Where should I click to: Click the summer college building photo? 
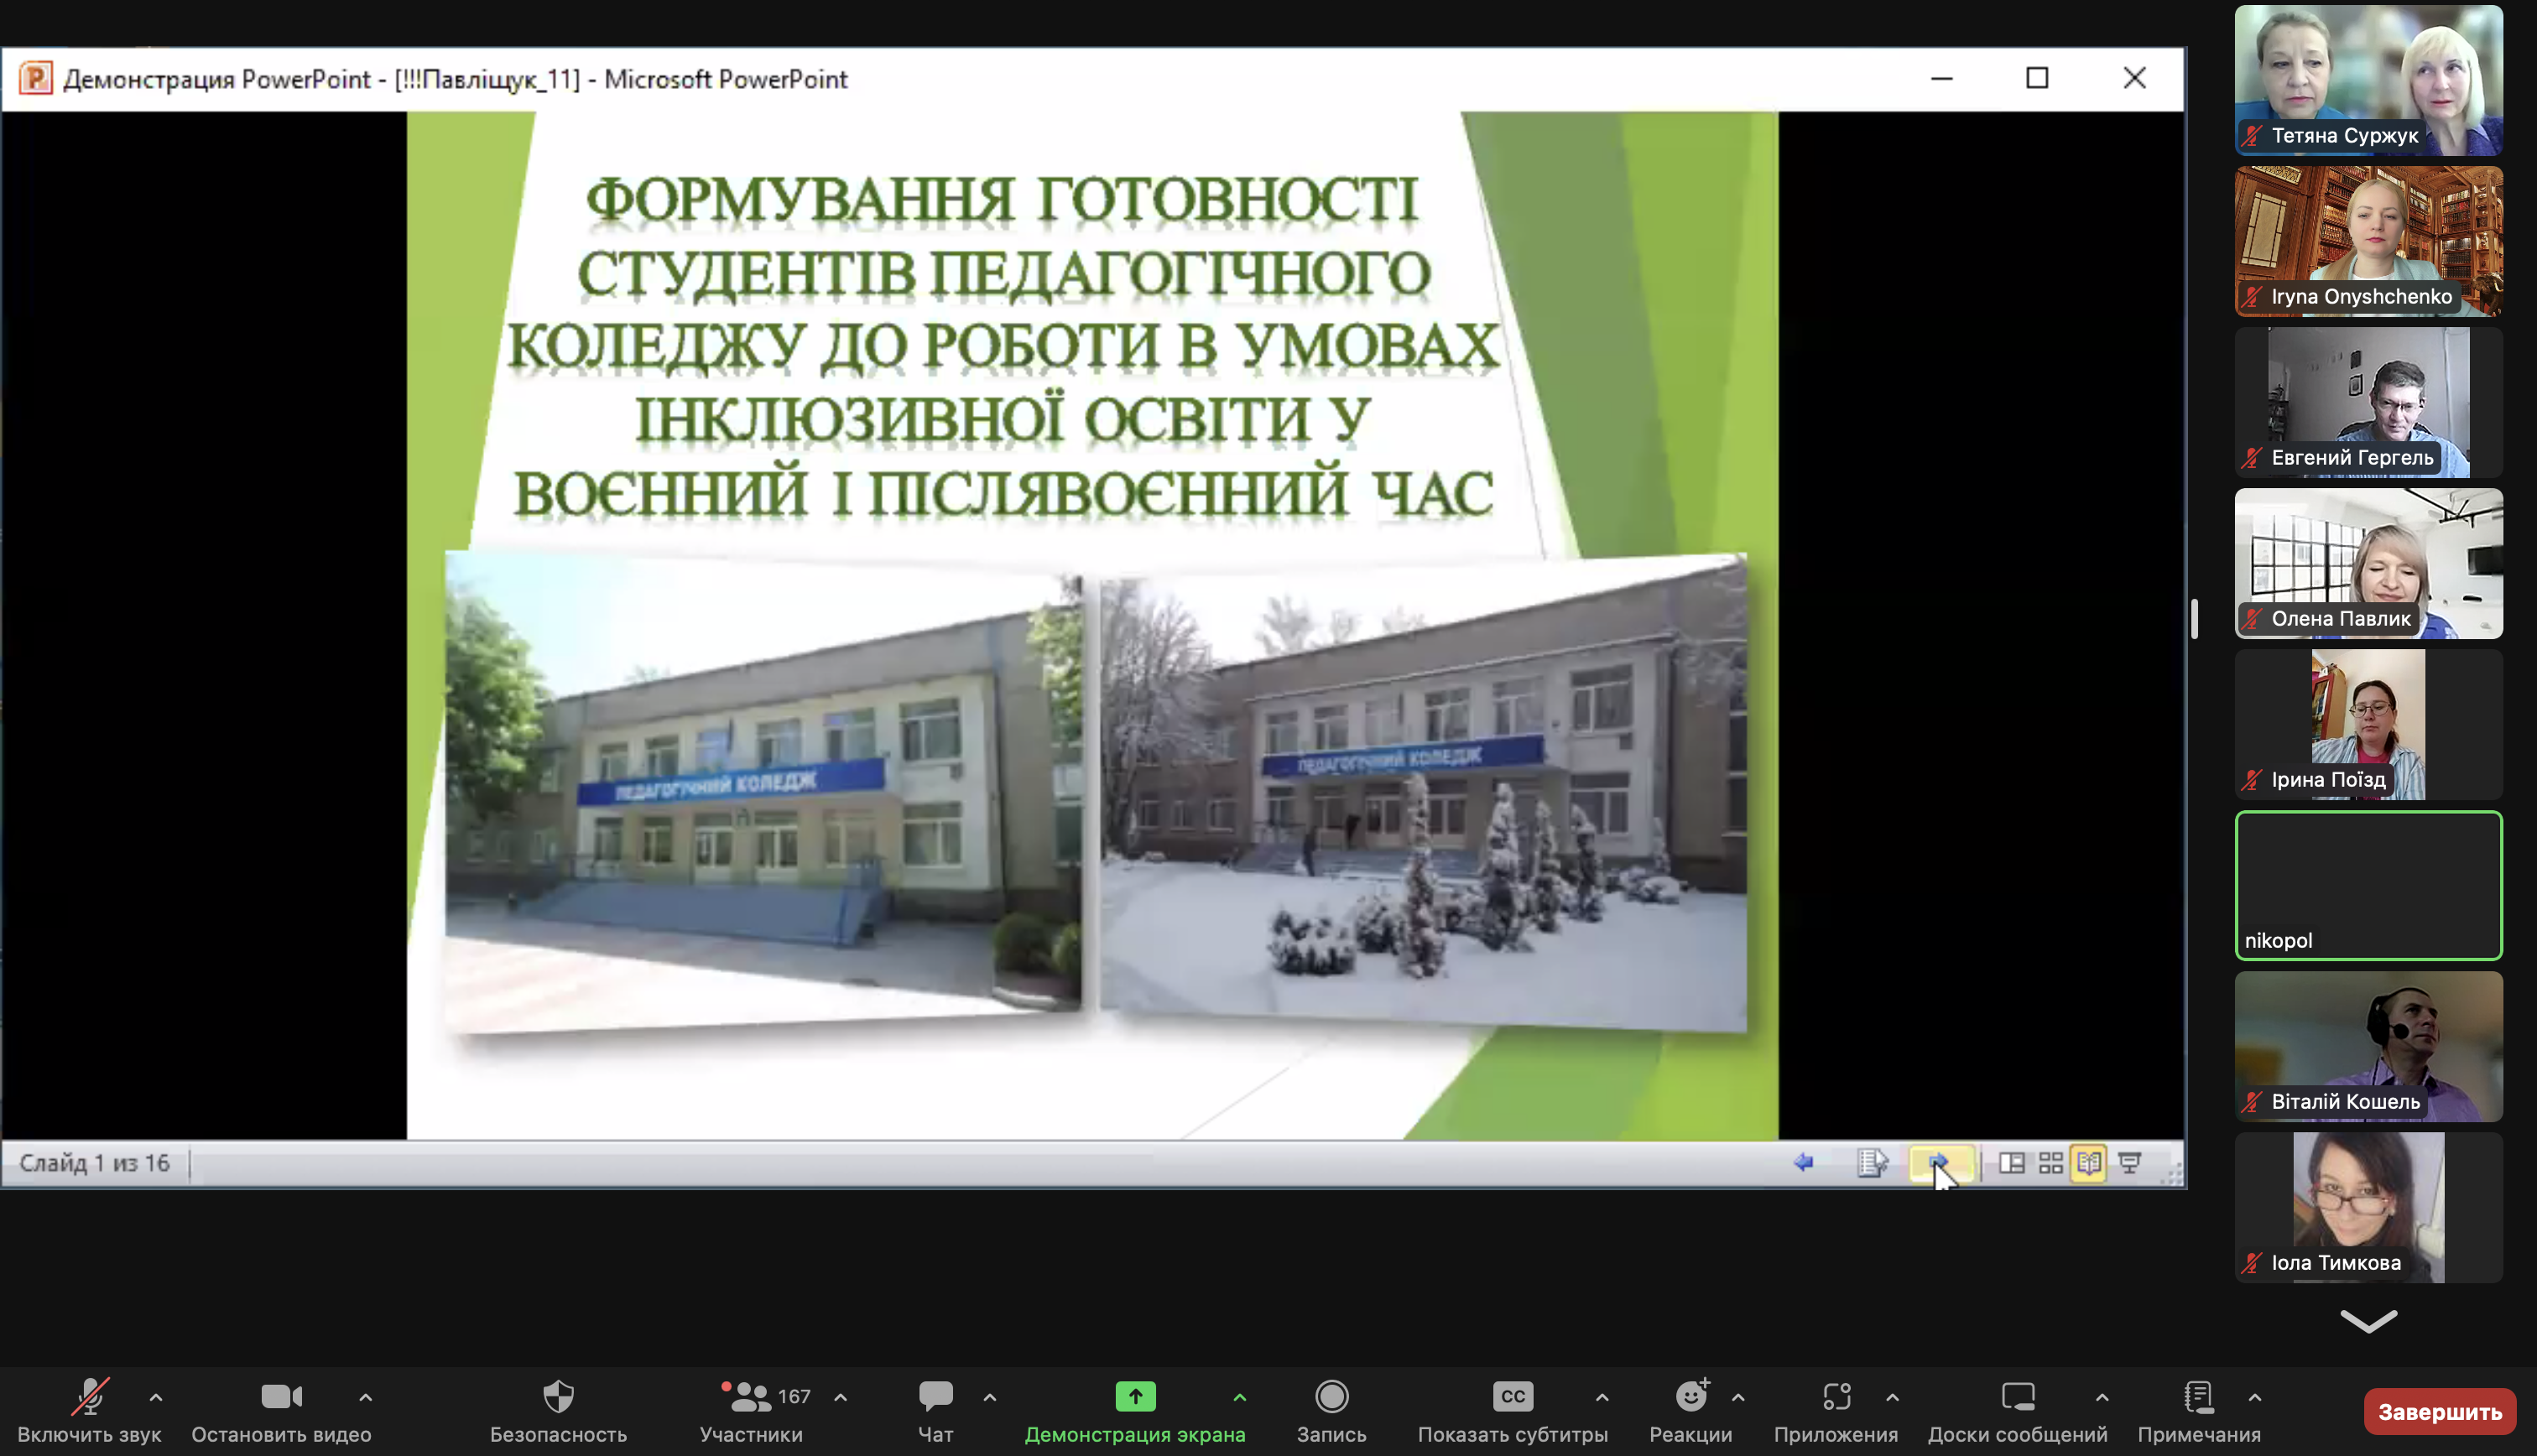tap(763, 790)
